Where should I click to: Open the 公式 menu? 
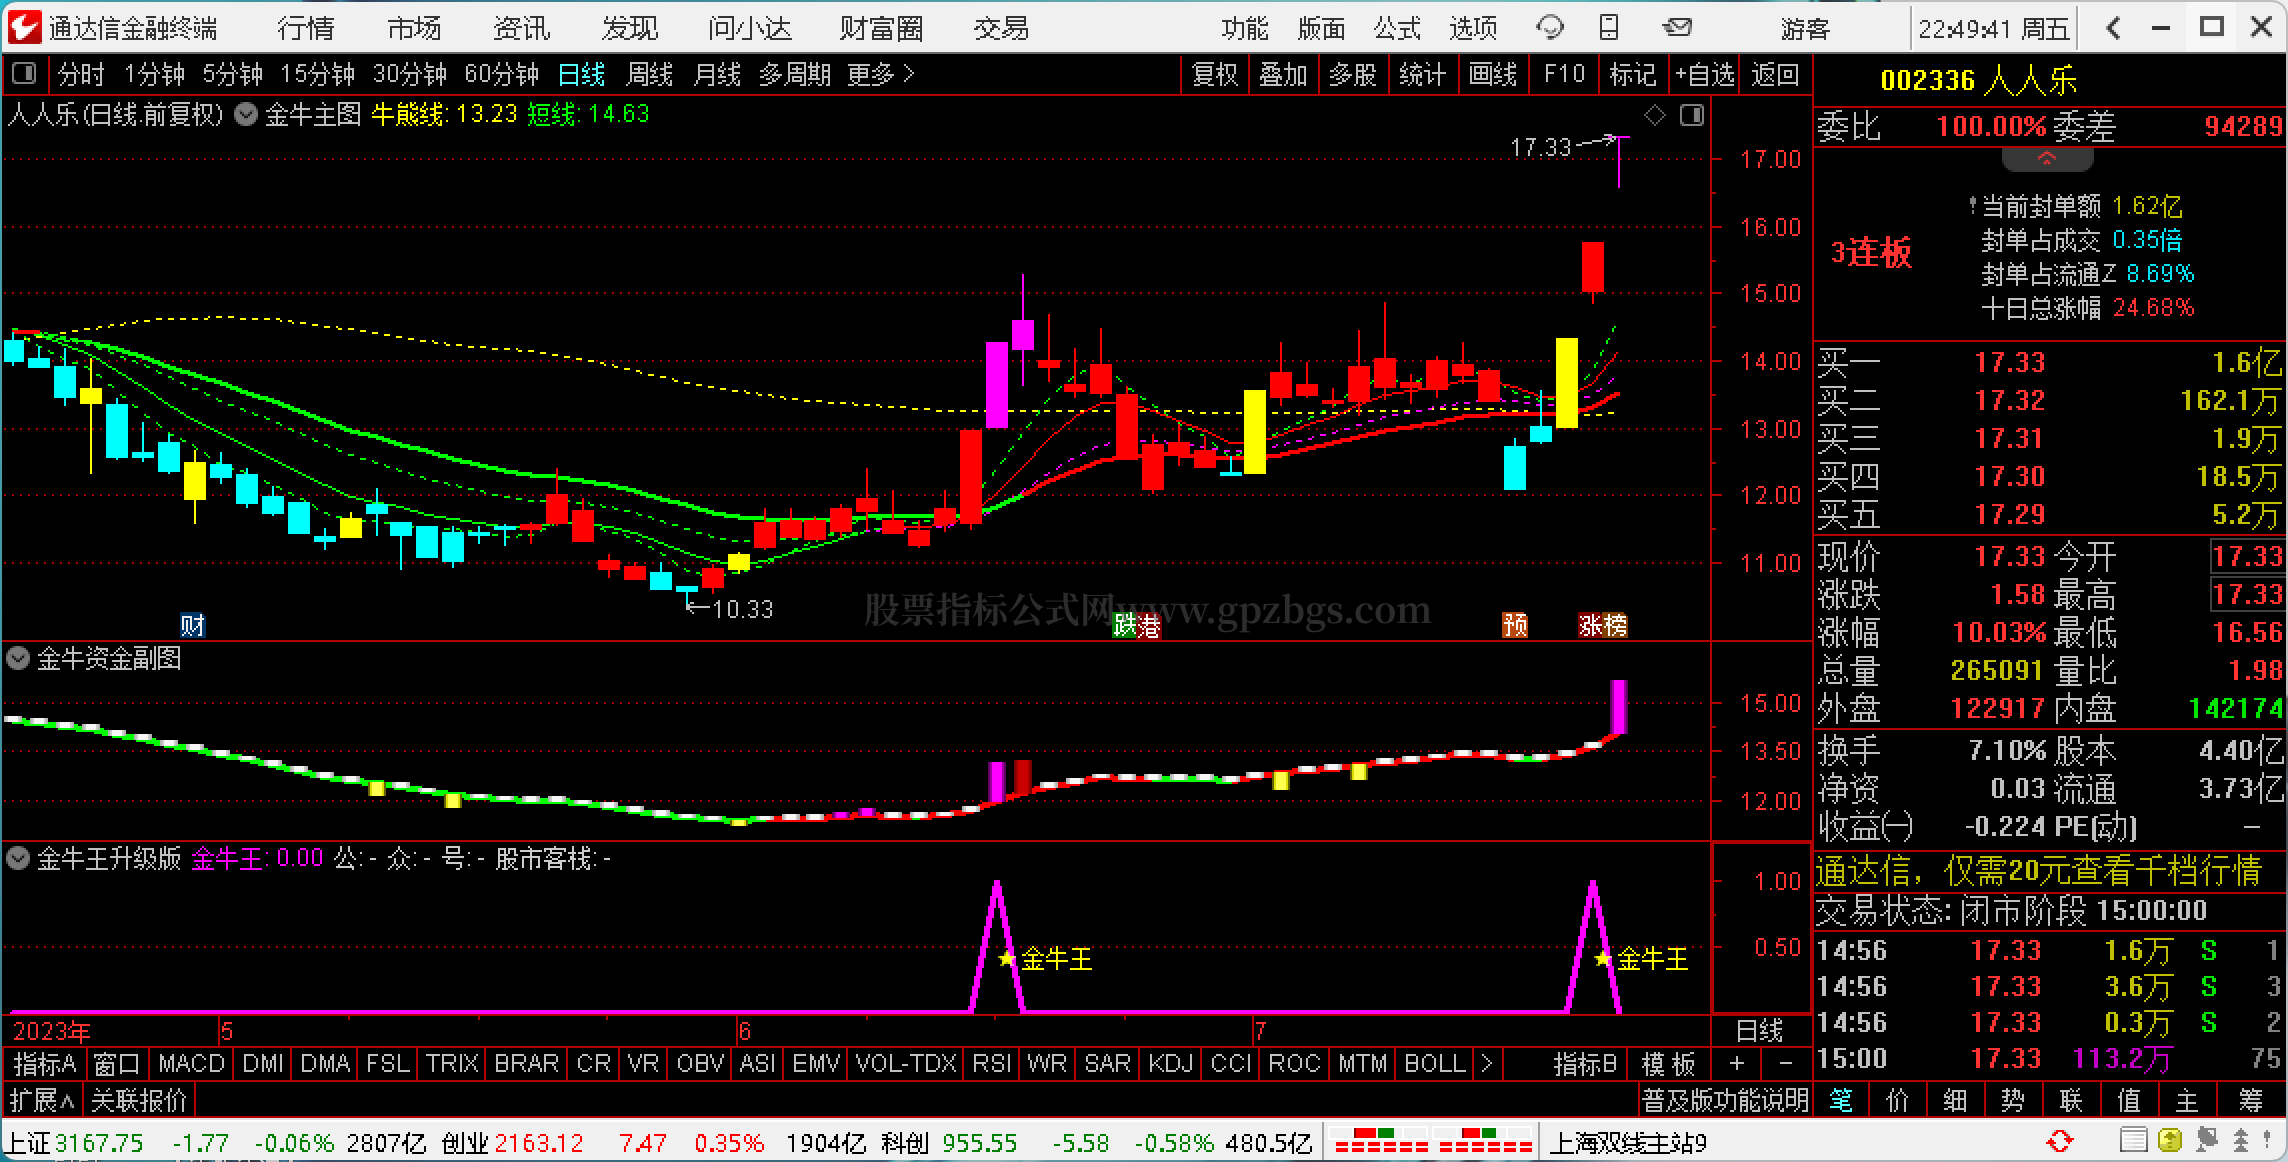(x=1397, y=28)
